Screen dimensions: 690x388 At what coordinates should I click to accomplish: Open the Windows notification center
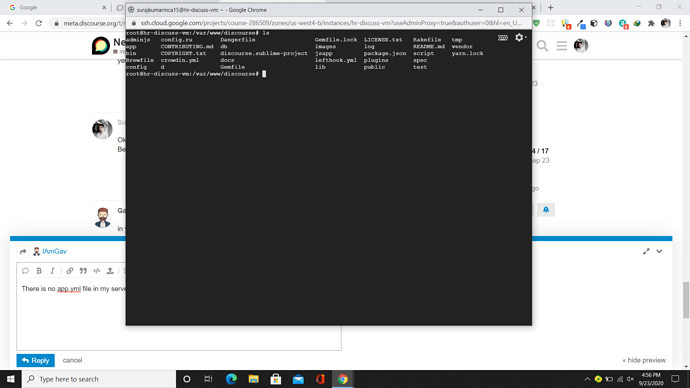[x=675, y=379]
